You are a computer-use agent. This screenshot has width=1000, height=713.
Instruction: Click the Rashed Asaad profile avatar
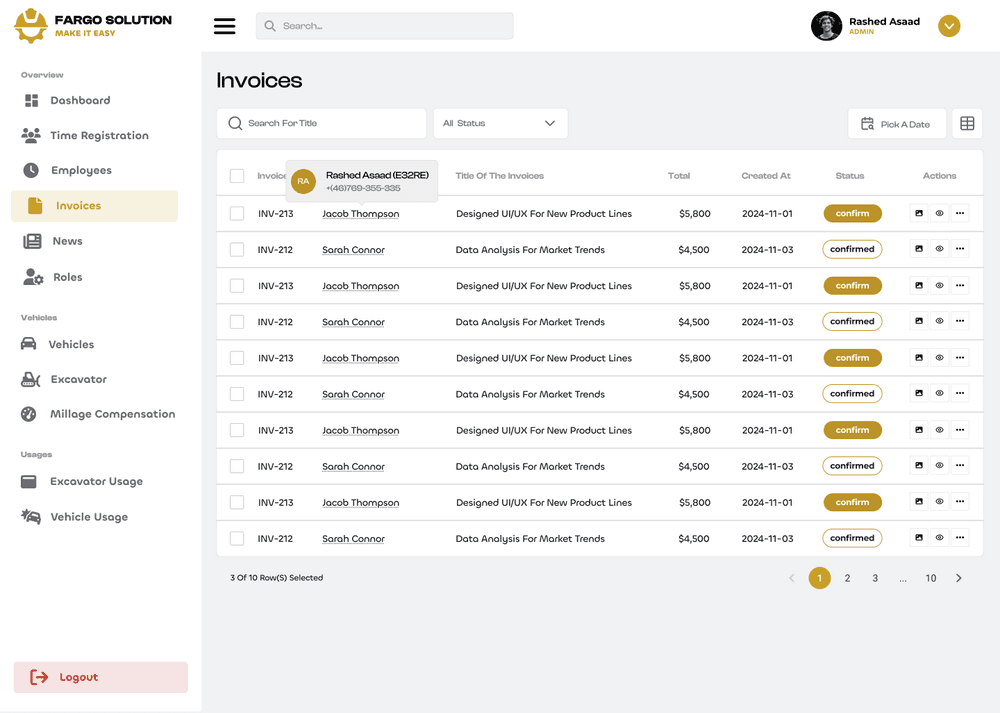click(x=826, y=26)
